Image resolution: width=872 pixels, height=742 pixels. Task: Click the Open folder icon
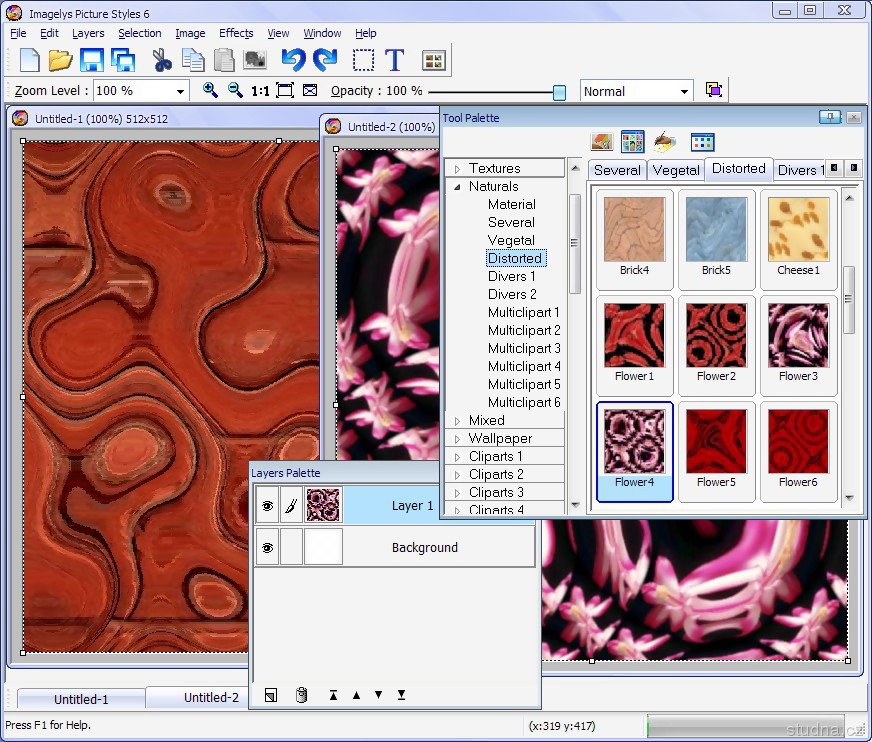click(61, 60)
